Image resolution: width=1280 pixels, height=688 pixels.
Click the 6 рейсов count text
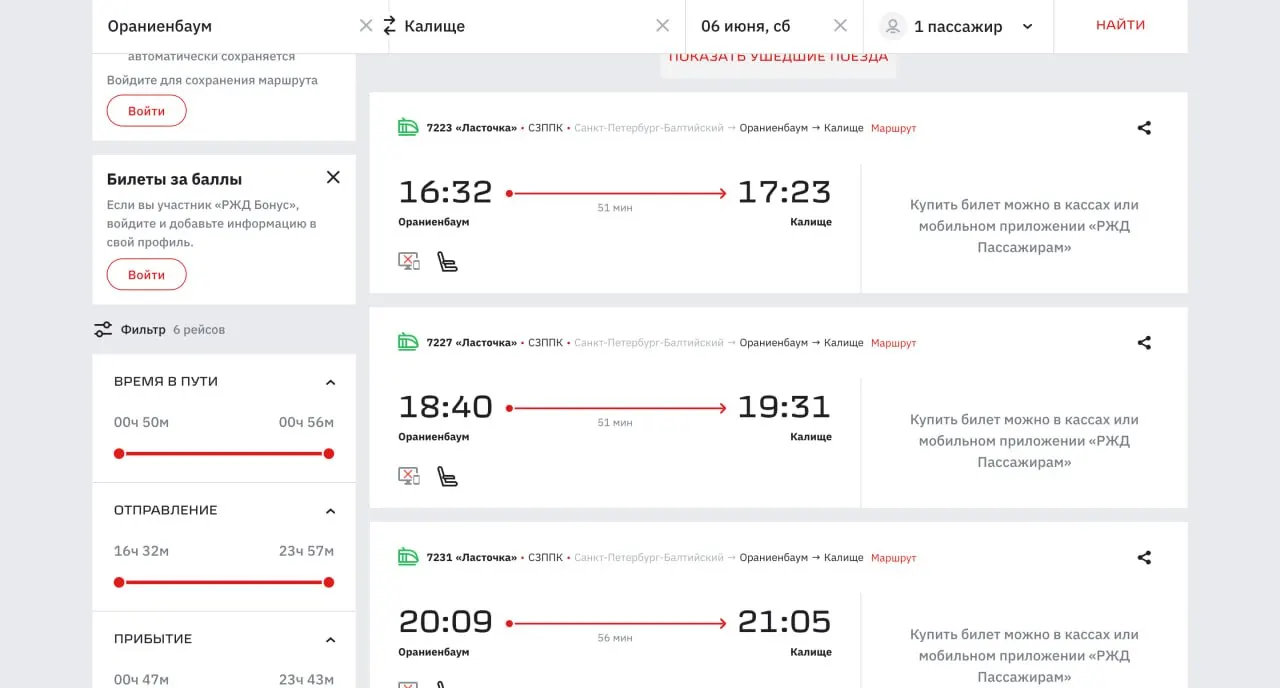click(x=199, y=330)
